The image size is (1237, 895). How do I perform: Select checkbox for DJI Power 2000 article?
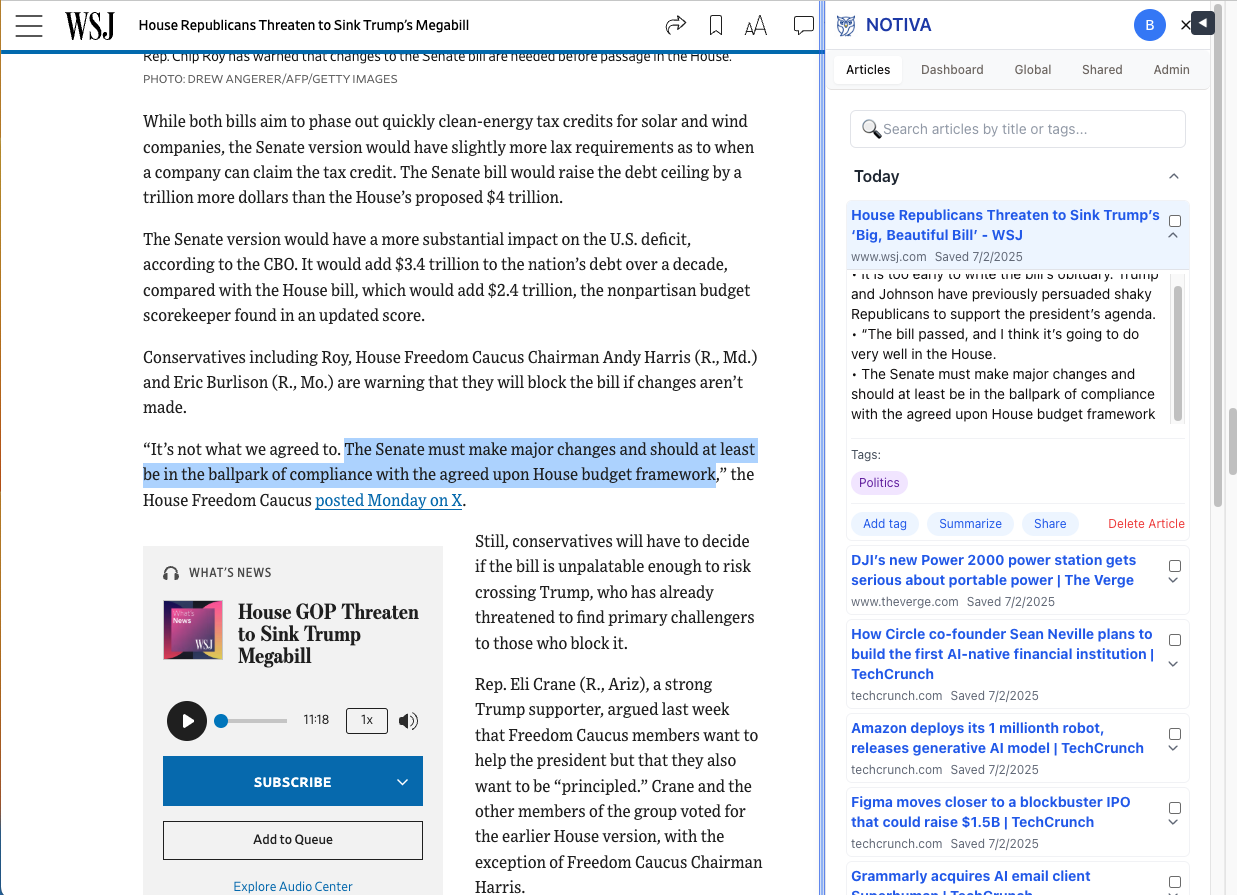[1175, 566]
